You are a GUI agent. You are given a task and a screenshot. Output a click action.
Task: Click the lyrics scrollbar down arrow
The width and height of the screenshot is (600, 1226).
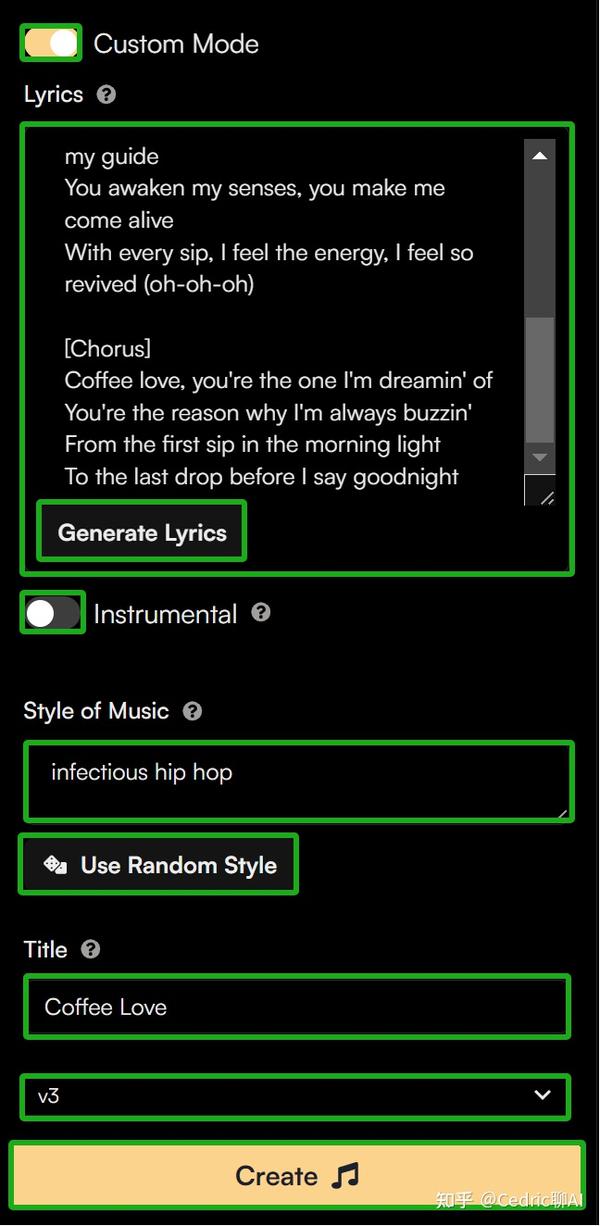539,457
